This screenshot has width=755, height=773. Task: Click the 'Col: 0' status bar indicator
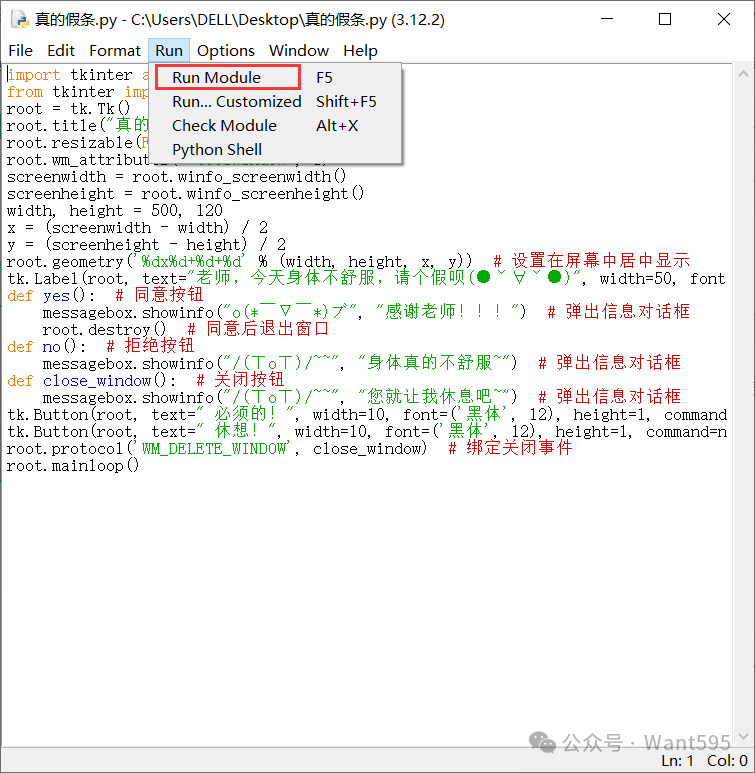(727, 761)
